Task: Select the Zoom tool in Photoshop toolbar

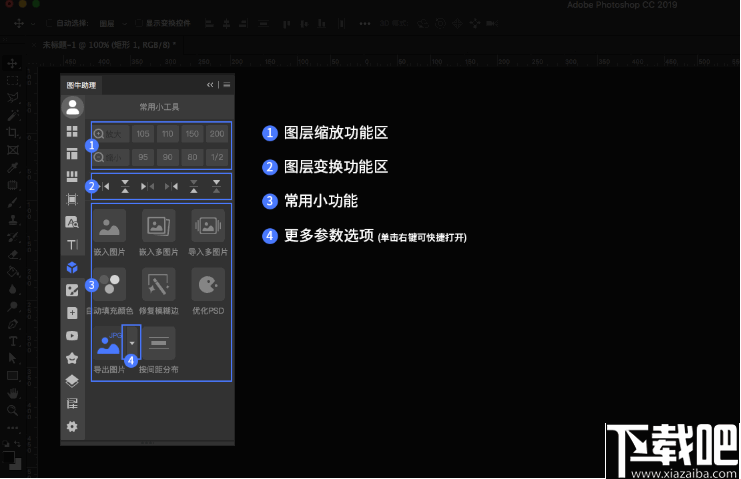Action: coord(13,410)
